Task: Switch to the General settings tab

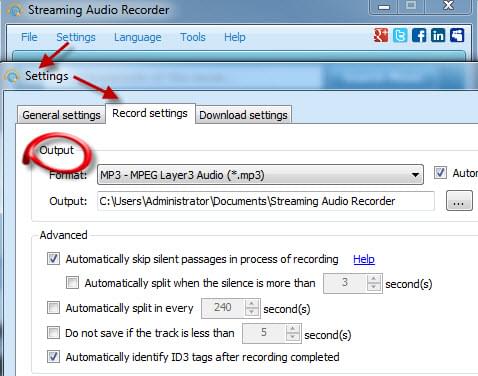Action: (61, 115)
